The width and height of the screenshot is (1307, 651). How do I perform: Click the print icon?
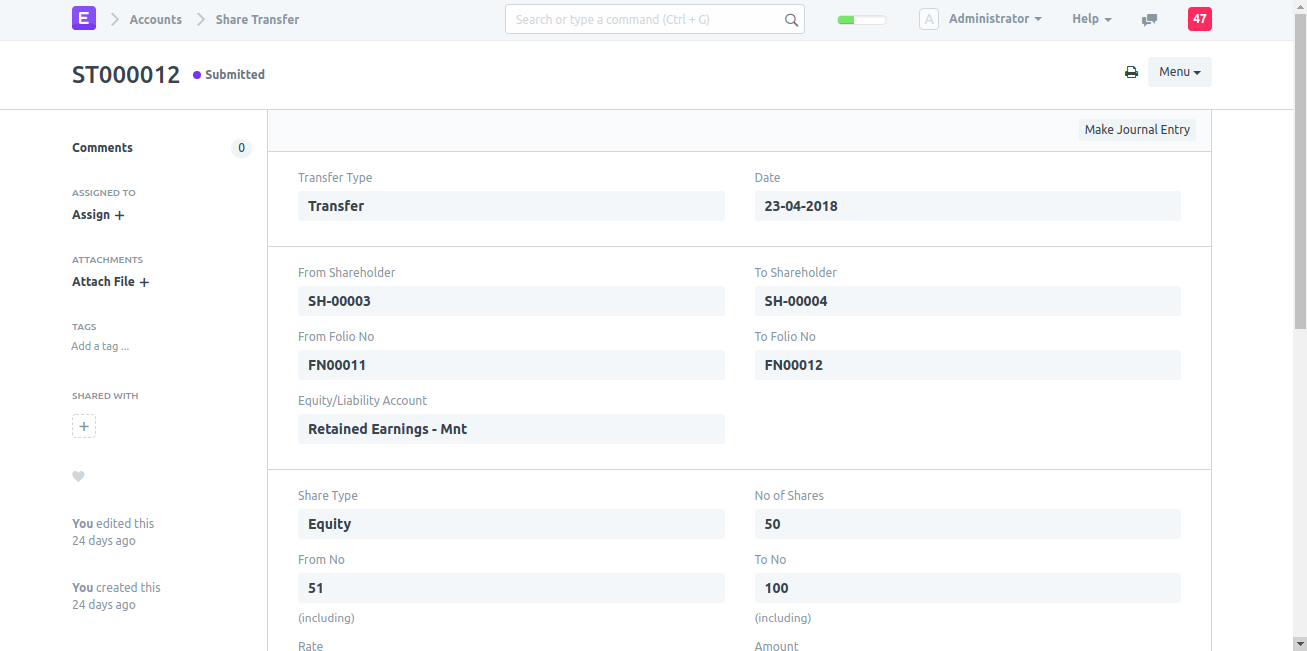[x=1131, y=72]
